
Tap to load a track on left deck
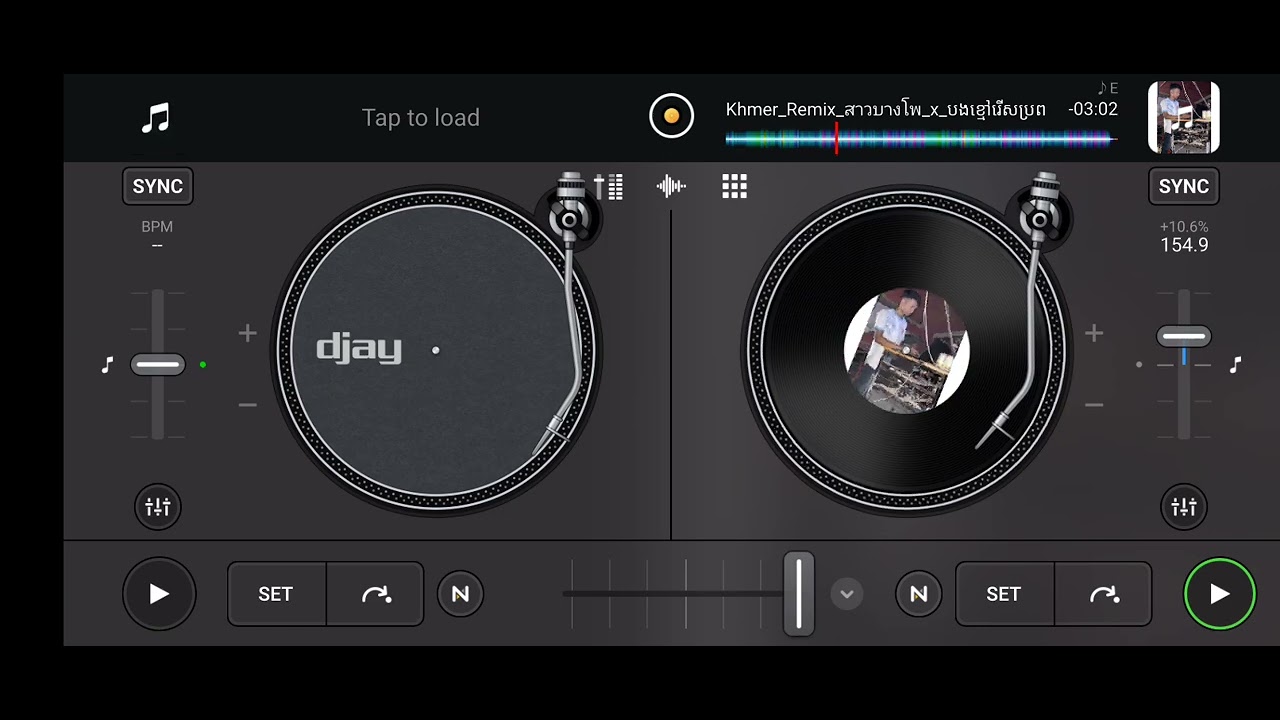[421, 118]
